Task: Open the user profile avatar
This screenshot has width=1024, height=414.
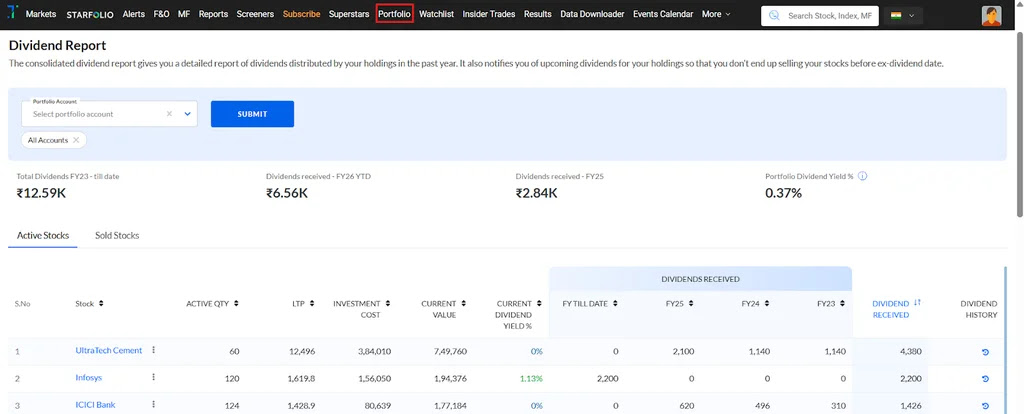Action: pyautogui.click(x=991, y=16)
